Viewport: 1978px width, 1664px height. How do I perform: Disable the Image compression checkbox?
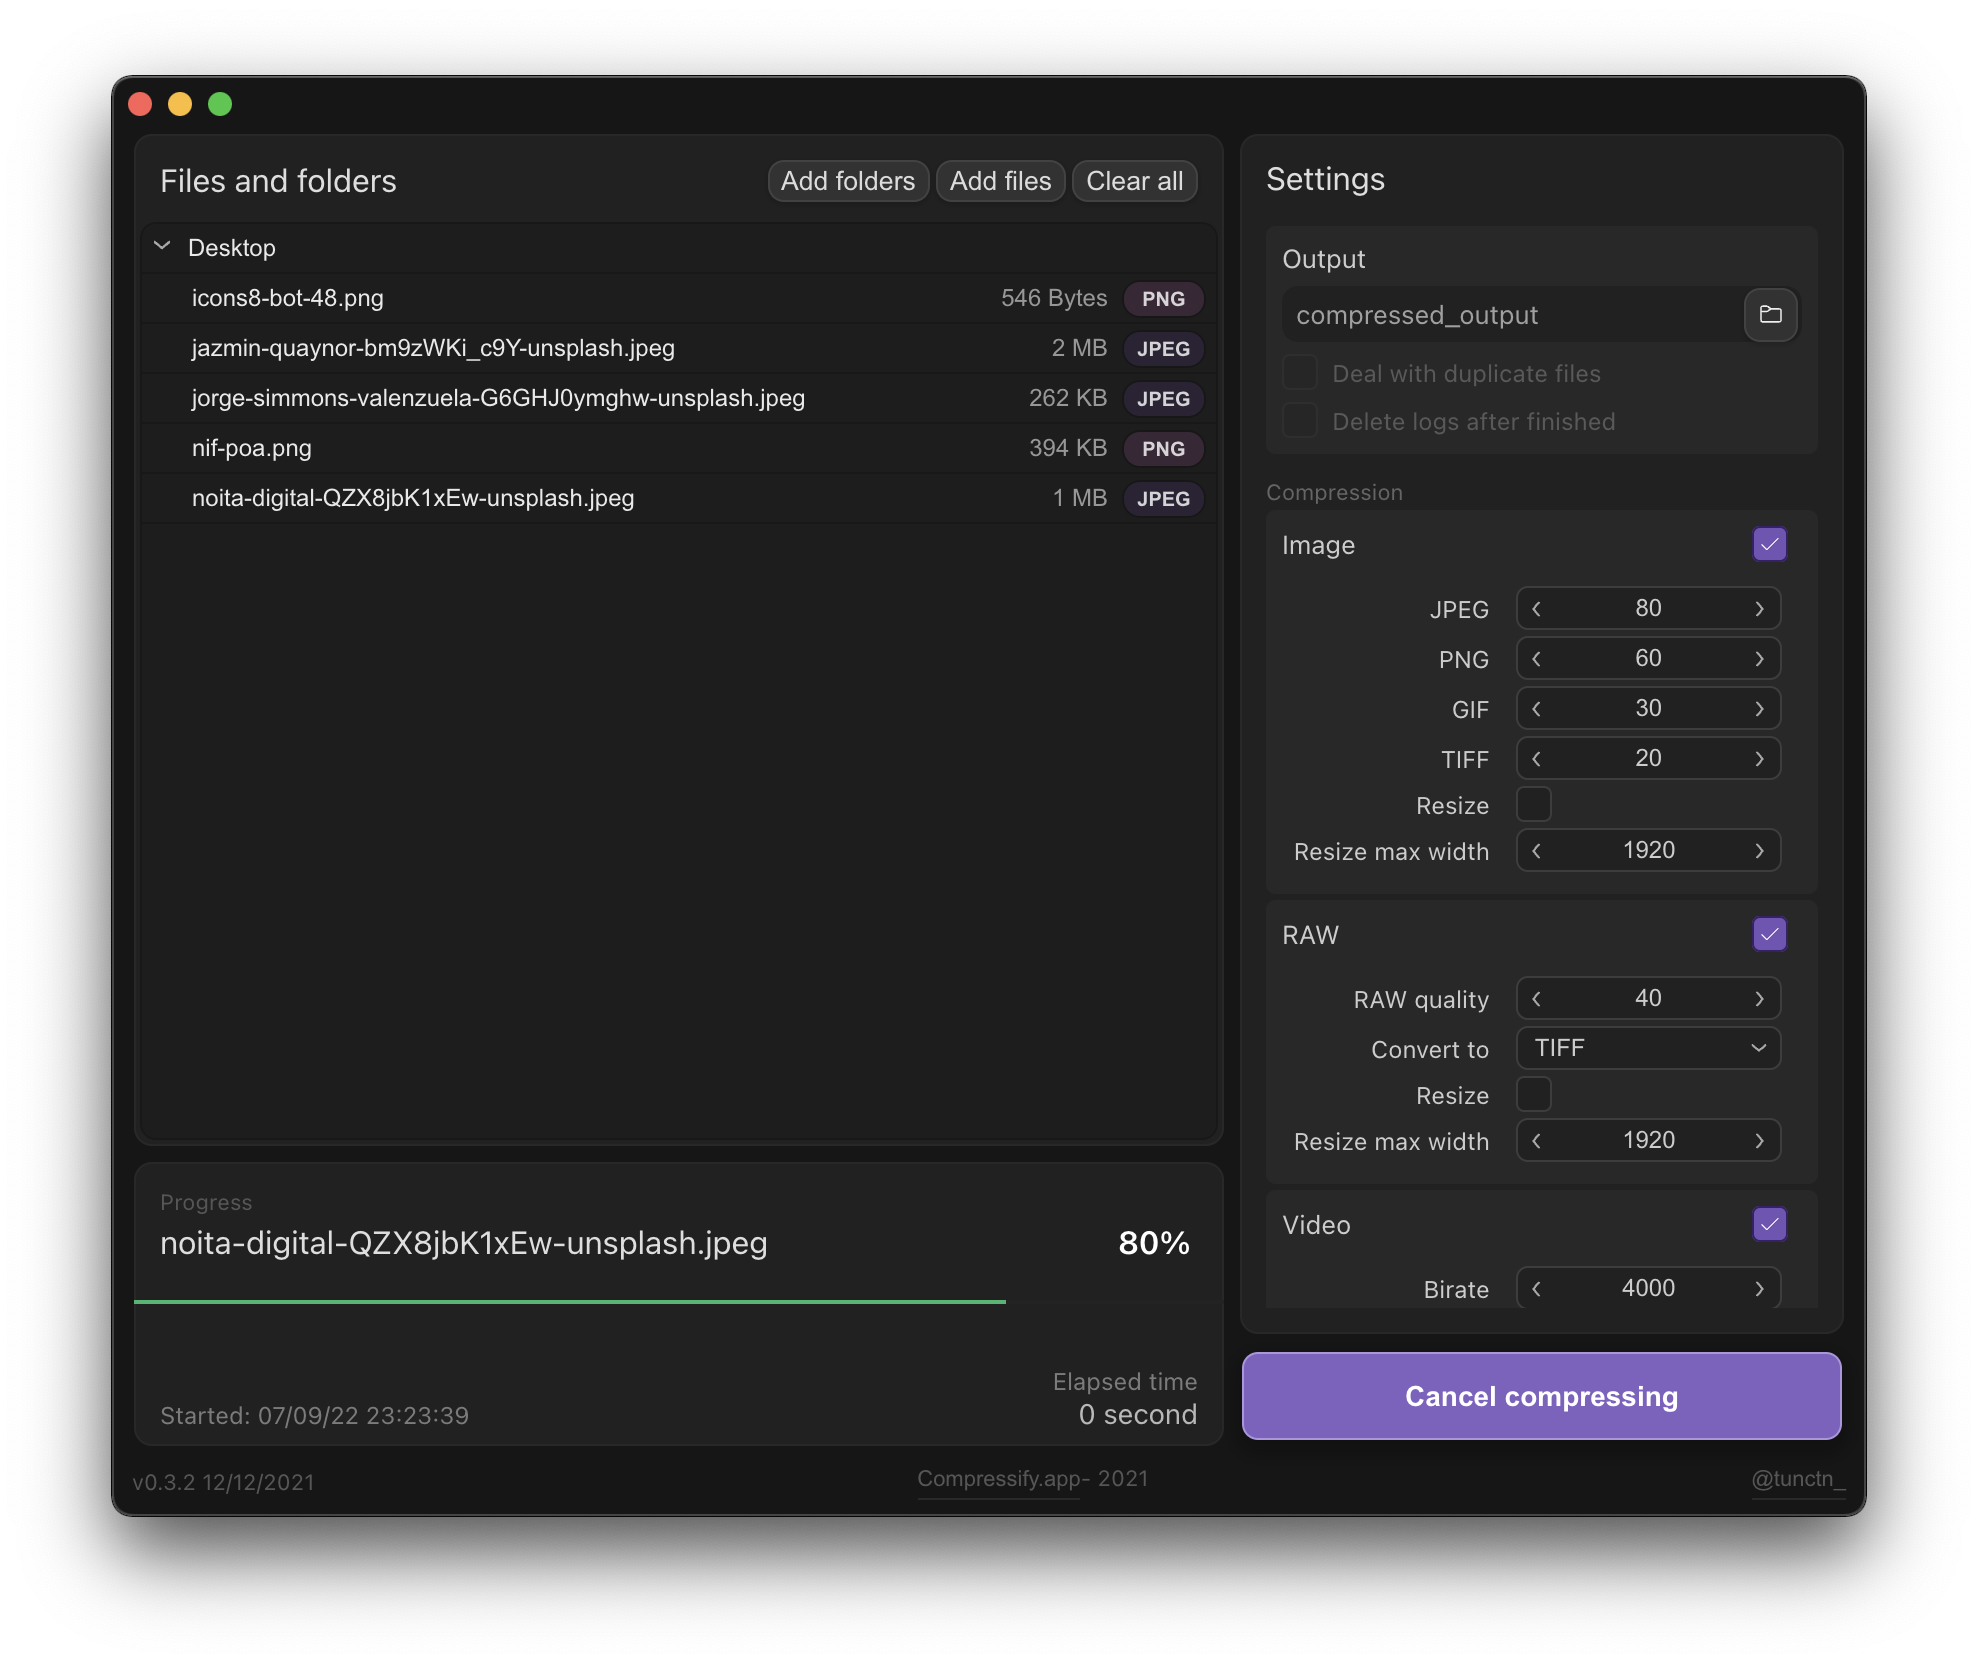[x=1769, y=545]
